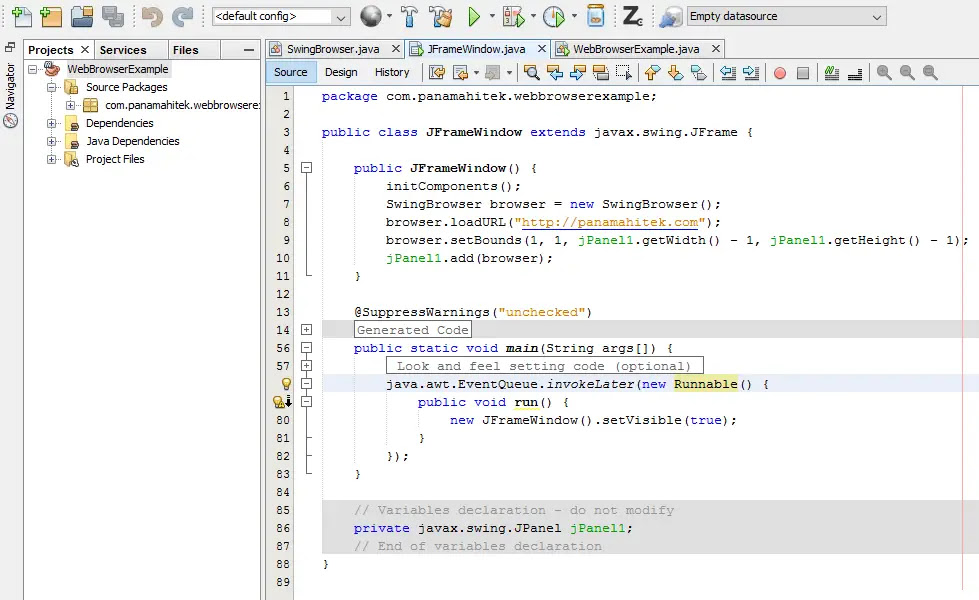This screenshot has height=600, width=979.
Task: Click the globe browser icon
Action: click(x=370, y=16)
